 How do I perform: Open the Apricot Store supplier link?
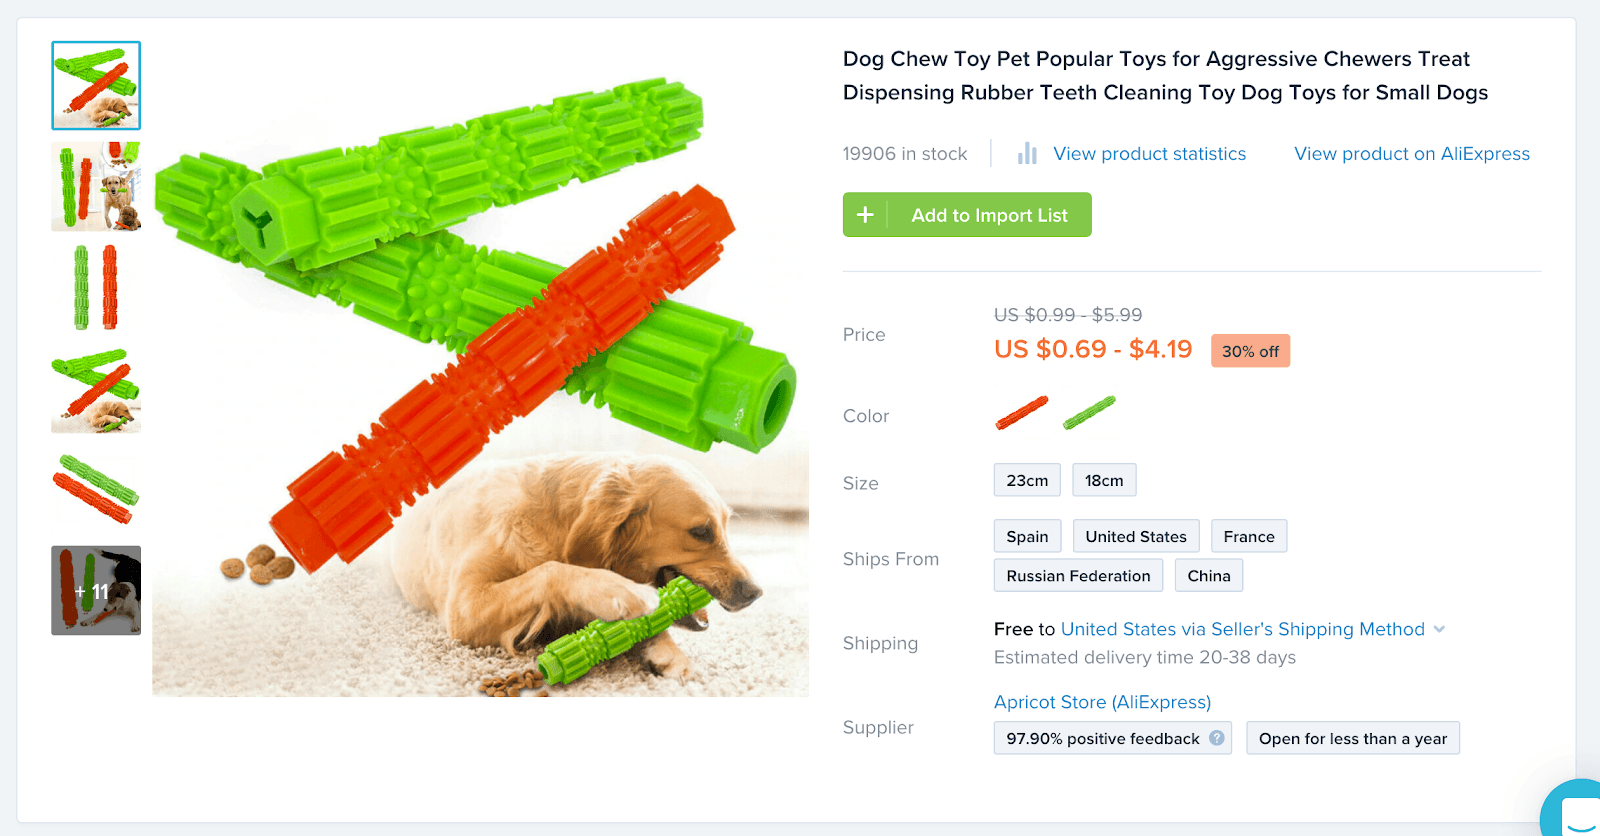[x=1102, y=702]
